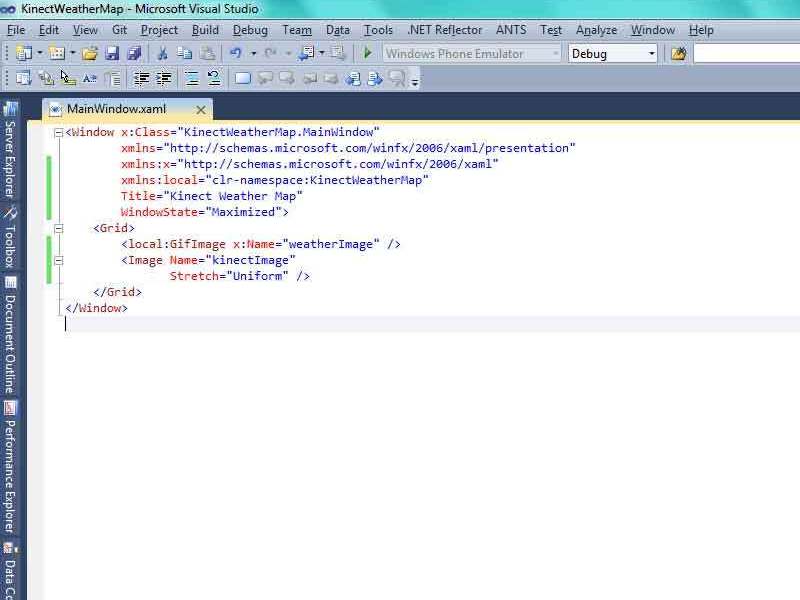Open the text editor toolbar options arrow
Screen dimensions: 800x600
pyautogui.click(x=415, y=82)
